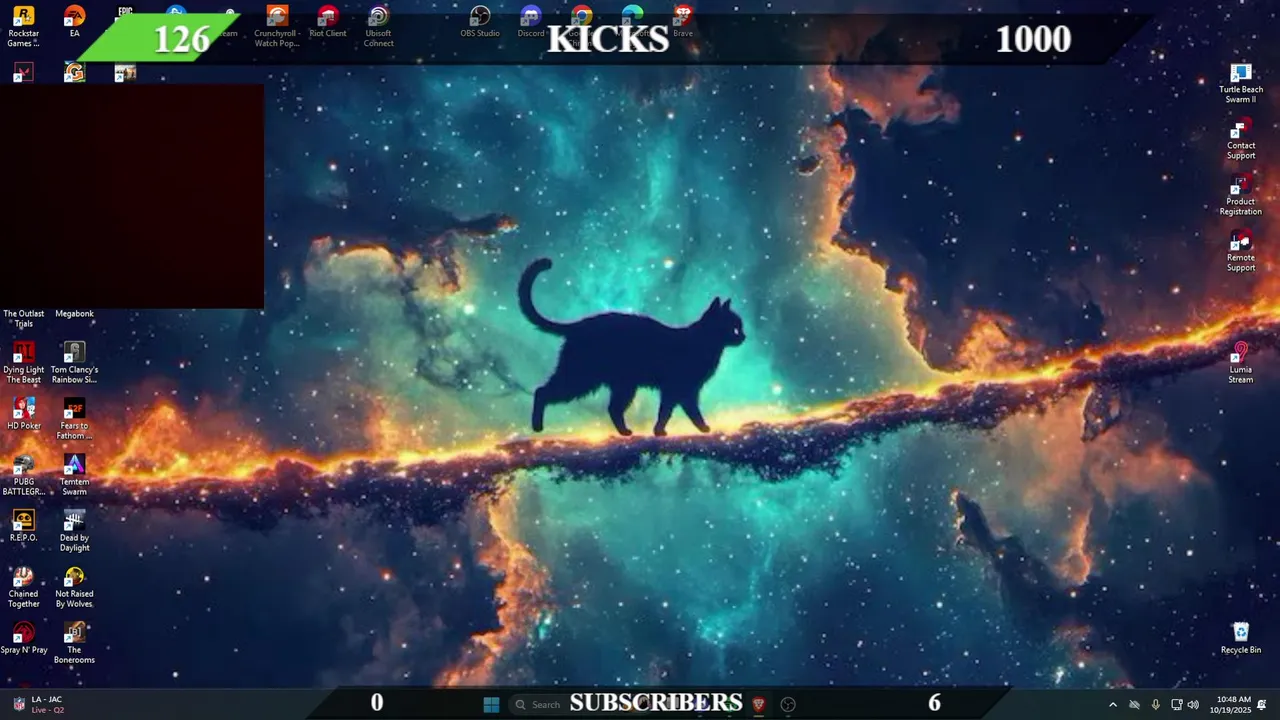Show hidden system tray icons
The image size is (1280, 720).
click(1112, 705)
